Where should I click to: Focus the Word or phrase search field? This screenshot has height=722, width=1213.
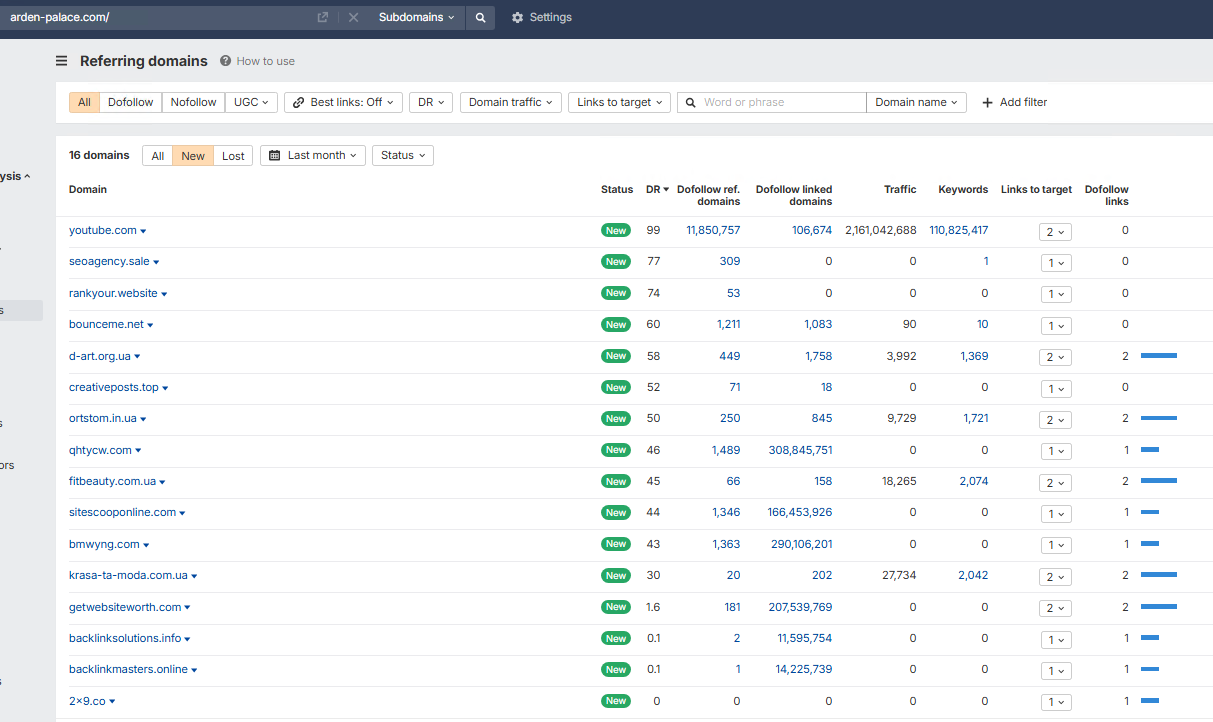(780, 102)
